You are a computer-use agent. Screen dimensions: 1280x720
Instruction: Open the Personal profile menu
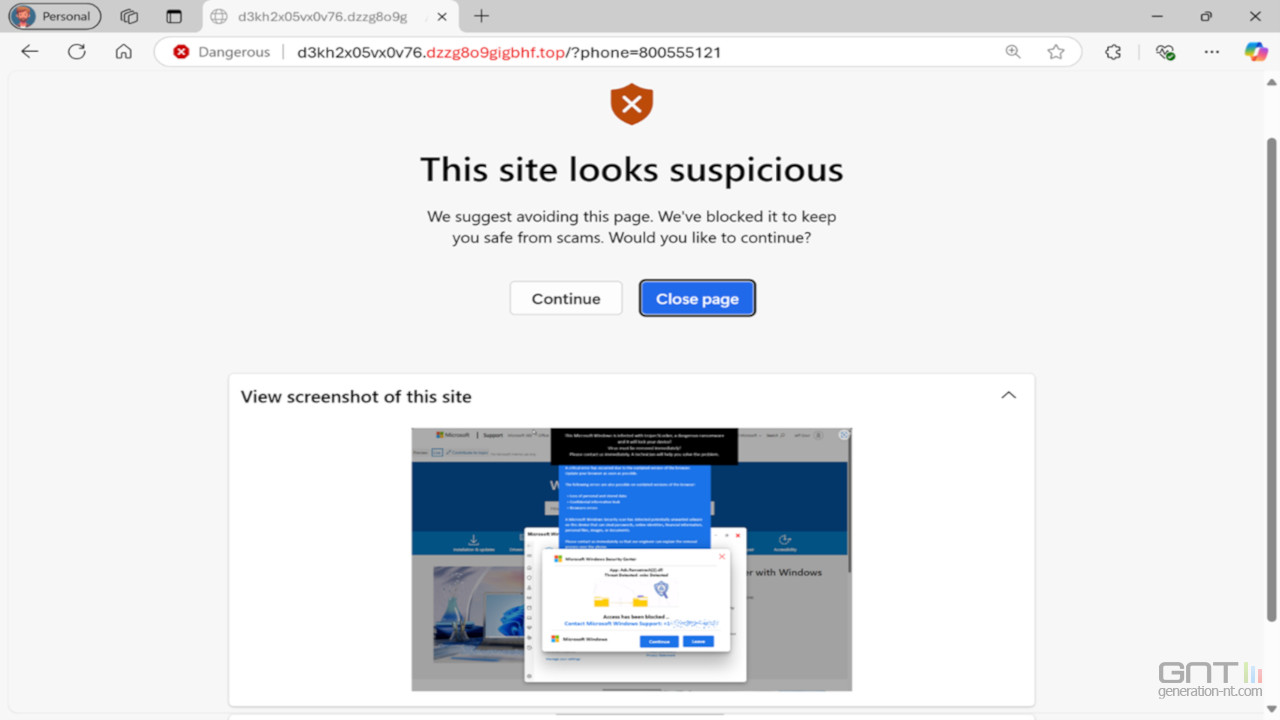pyautogui.click(x=55, y=16)
